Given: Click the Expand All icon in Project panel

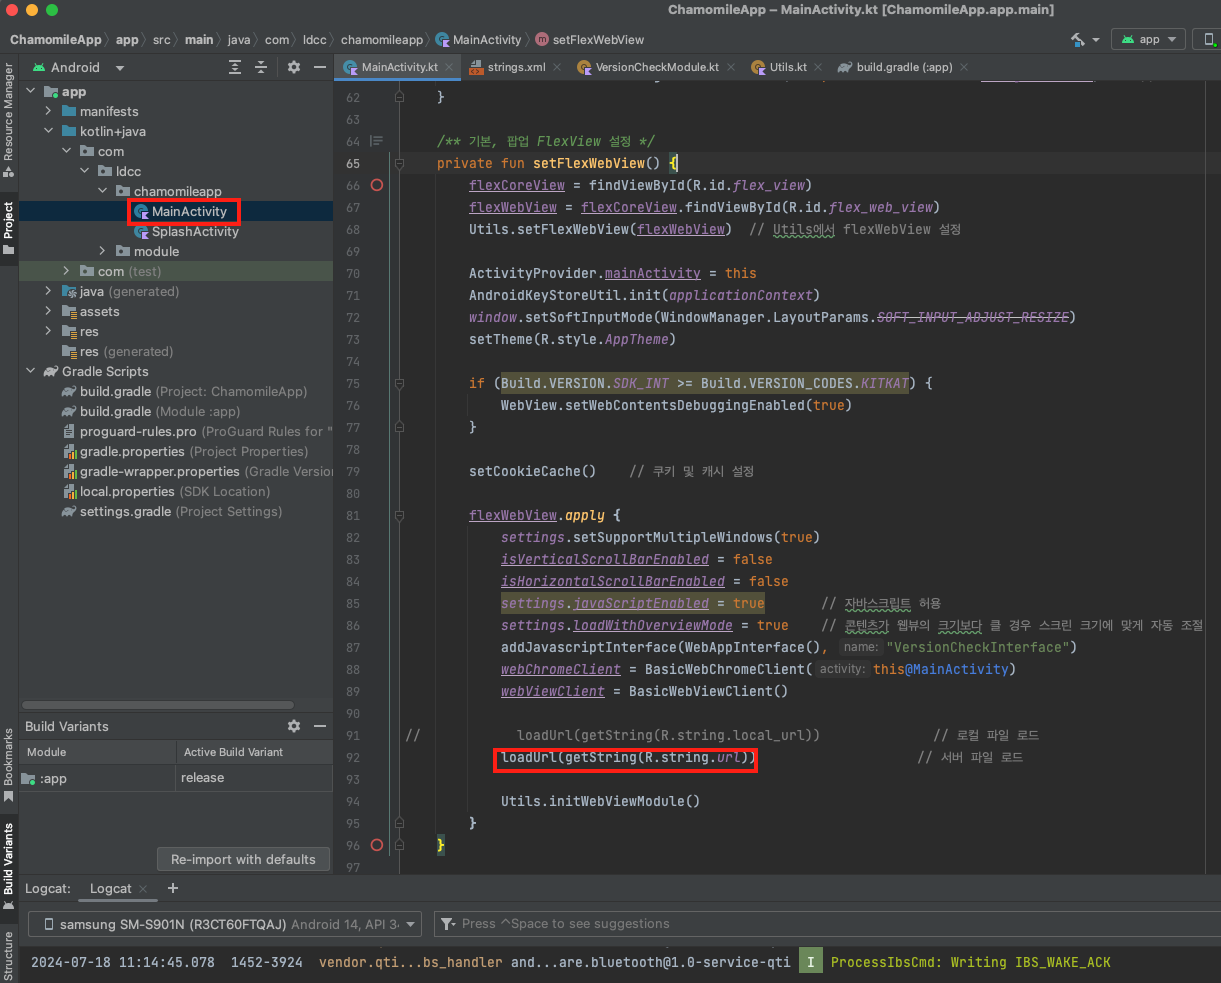Looking at the screenshot, I should (x=235, y=67).
